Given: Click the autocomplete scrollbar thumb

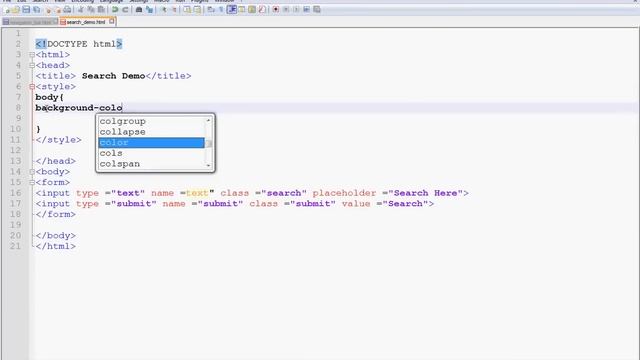Looking at the screenshot, I should (x=209, y=144).
